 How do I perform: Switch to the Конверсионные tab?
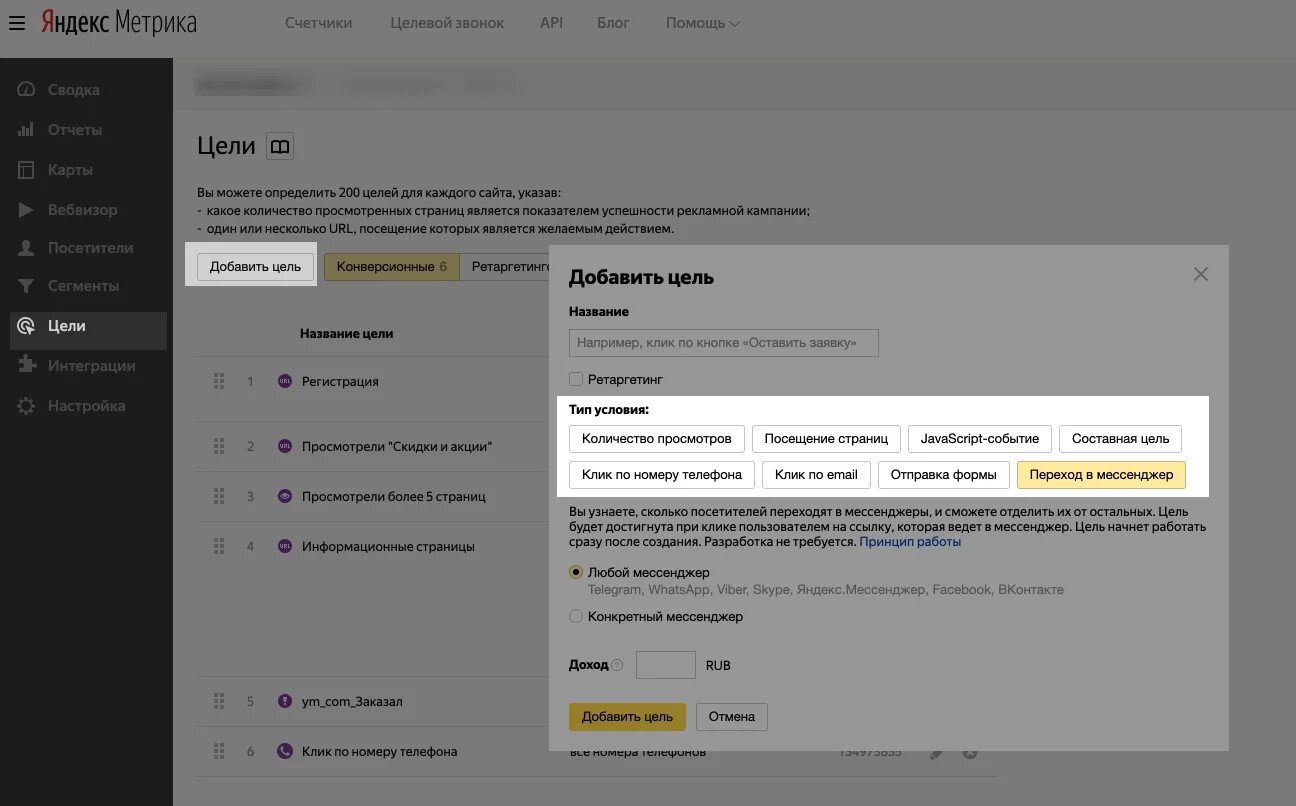click(x=392, y=267)
